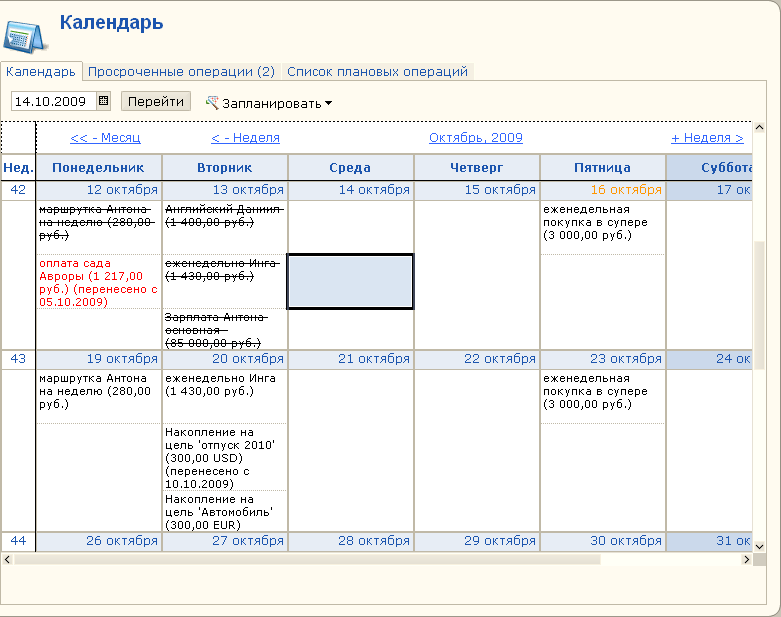
Task: Click week number 42
Action: (x=18, y=190)
